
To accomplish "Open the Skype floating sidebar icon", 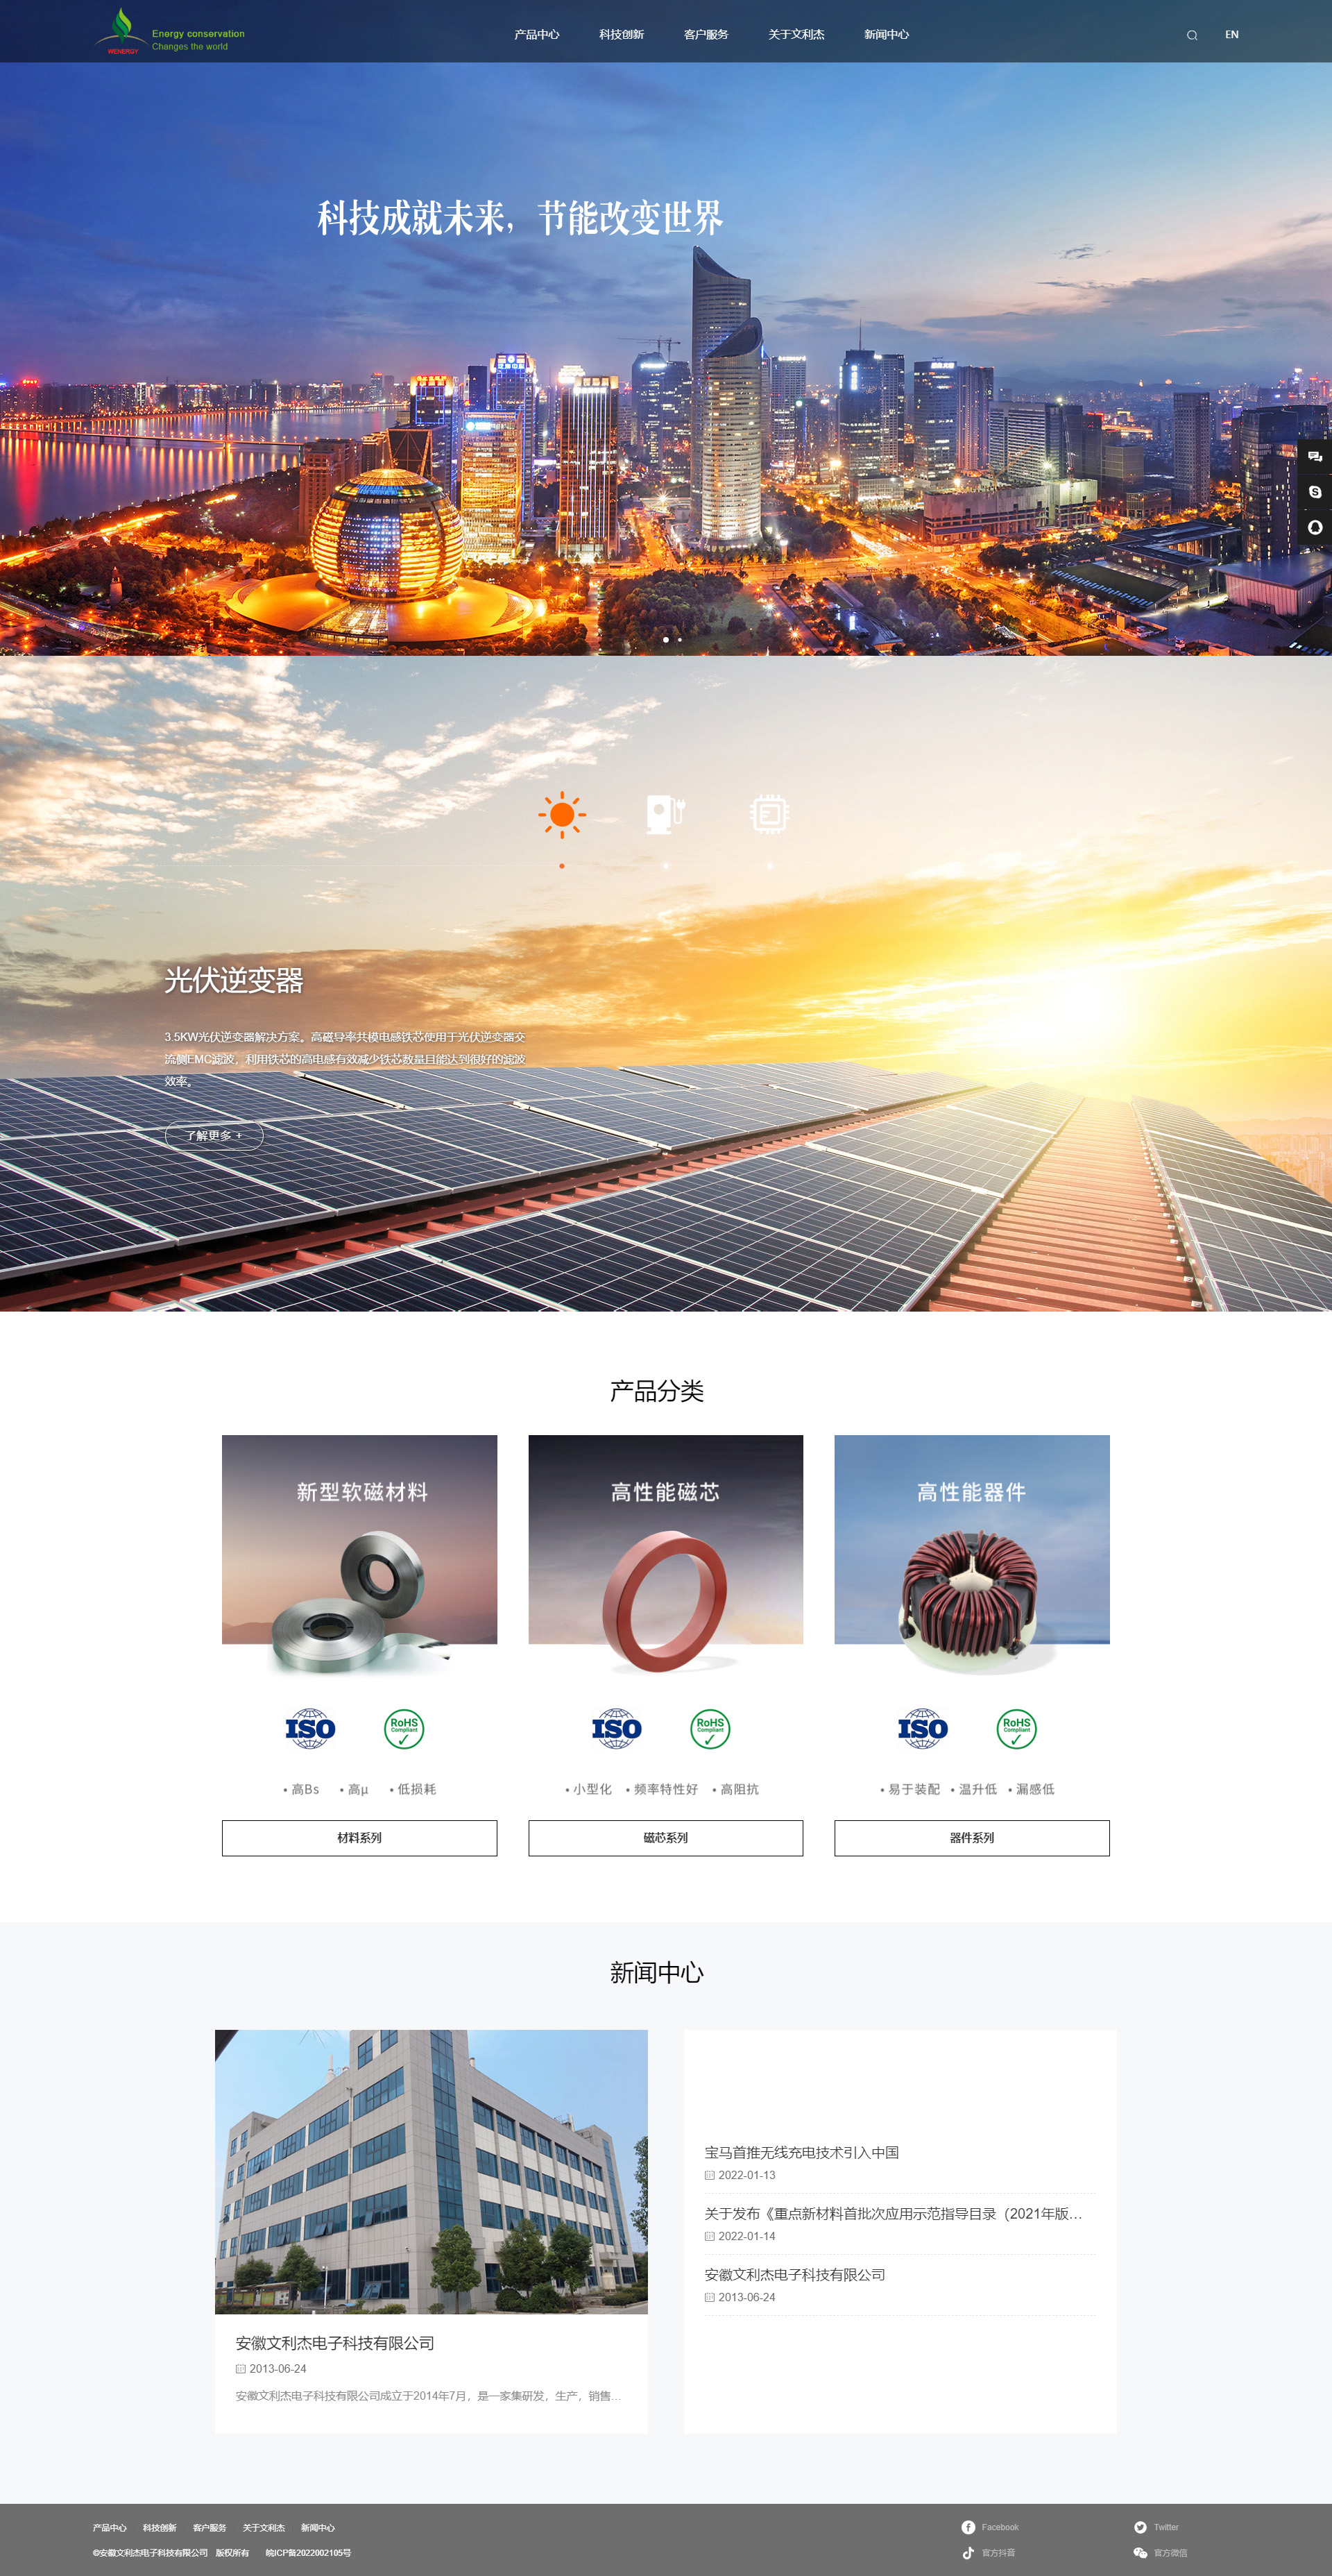I will tap(1315, 492).
